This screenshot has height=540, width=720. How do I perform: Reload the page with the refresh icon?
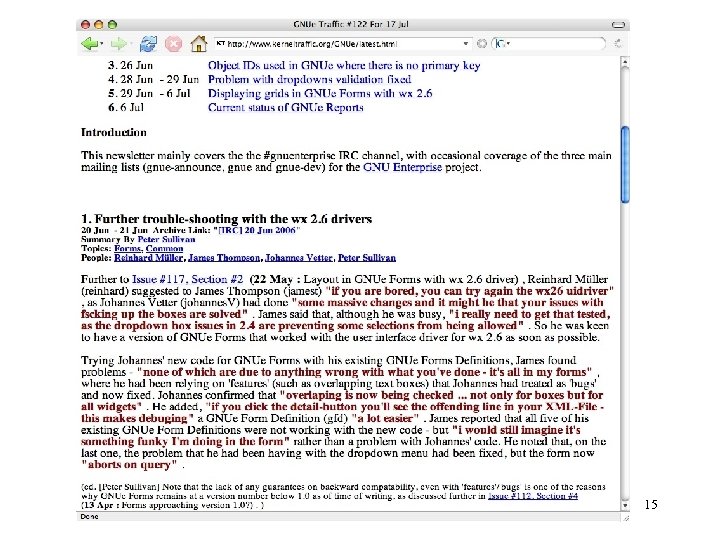[148, 44]
